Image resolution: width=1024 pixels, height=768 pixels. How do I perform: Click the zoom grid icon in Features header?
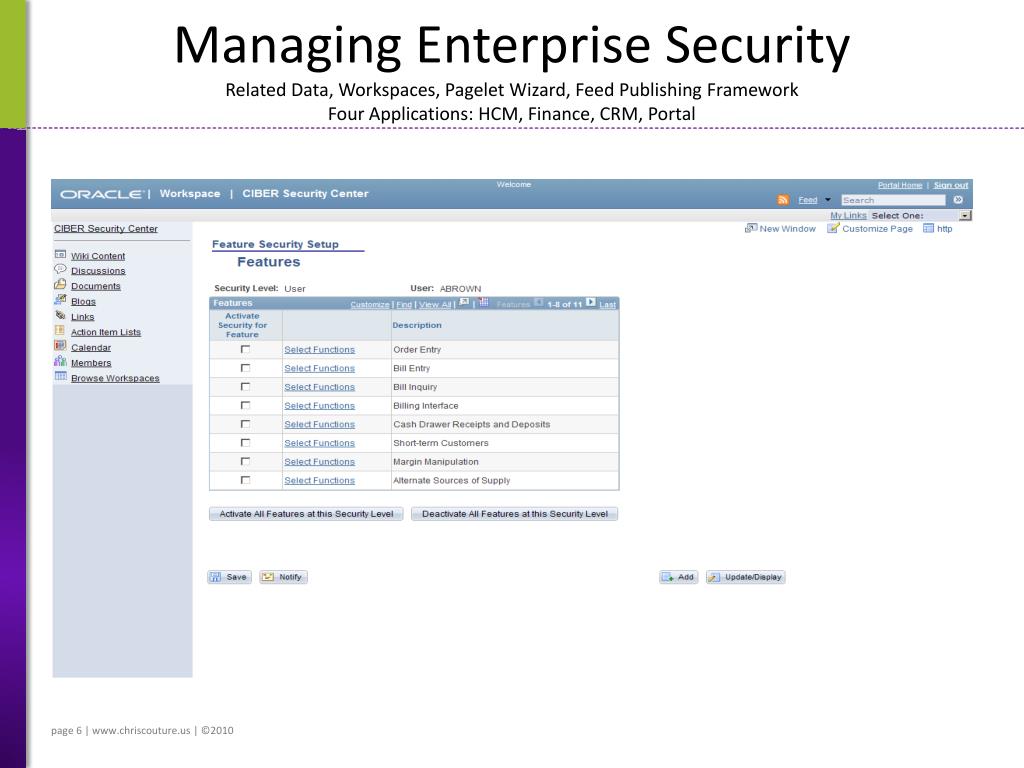coord(464,302)
